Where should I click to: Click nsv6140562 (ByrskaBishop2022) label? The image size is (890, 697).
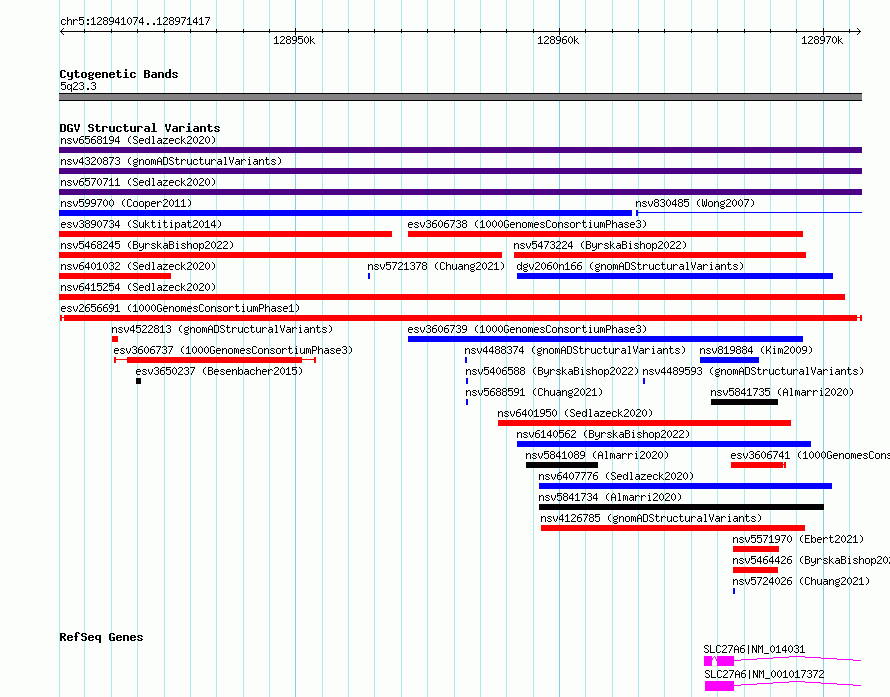click(603, 434)
